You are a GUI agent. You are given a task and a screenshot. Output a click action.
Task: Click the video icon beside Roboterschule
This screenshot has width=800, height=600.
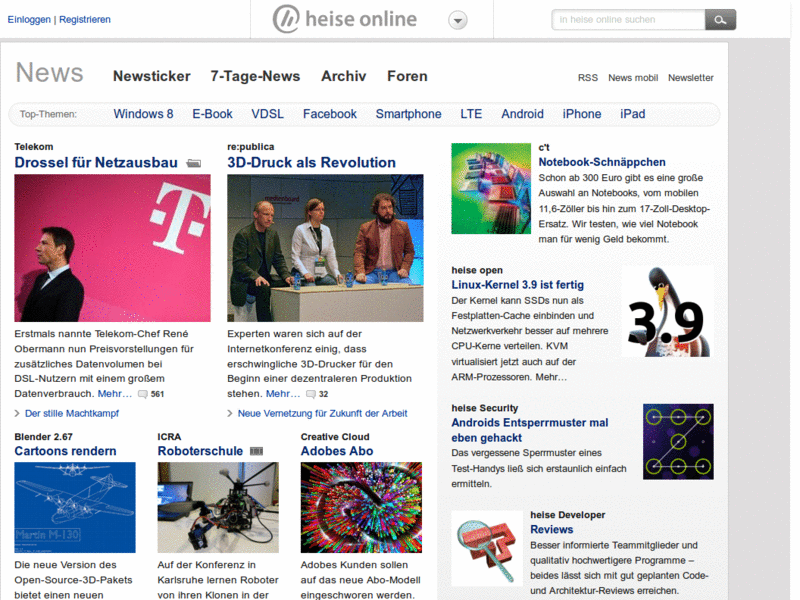[x=257, y=451]
